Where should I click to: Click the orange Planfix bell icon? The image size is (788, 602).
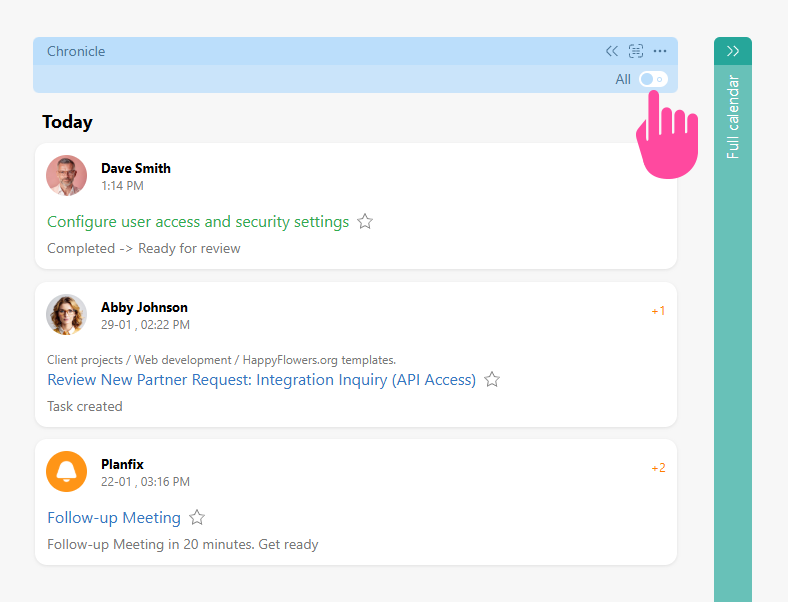coord(67,472)
